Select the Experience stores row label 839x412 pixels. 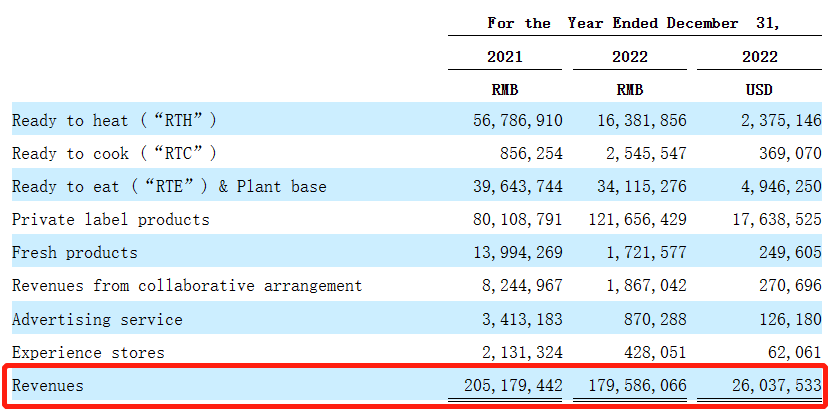point(88,352)
